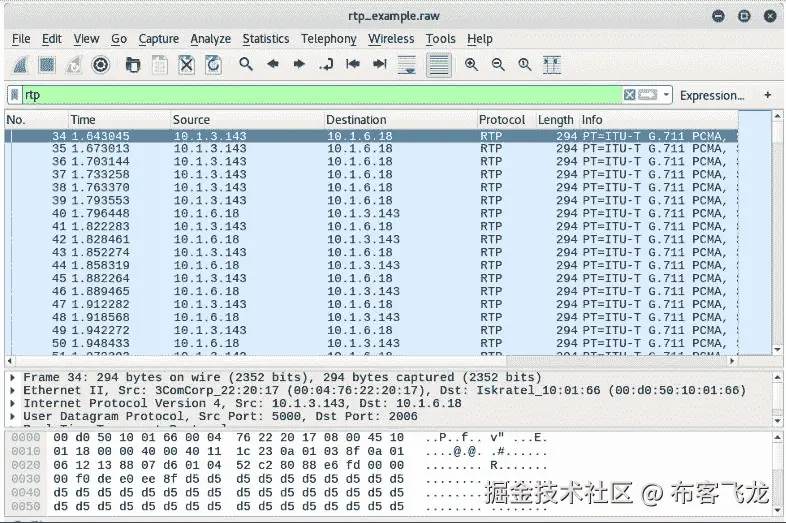This screenshot has height=523, width=786.
Task: Jump to the last packet
Action: [380, 64]
